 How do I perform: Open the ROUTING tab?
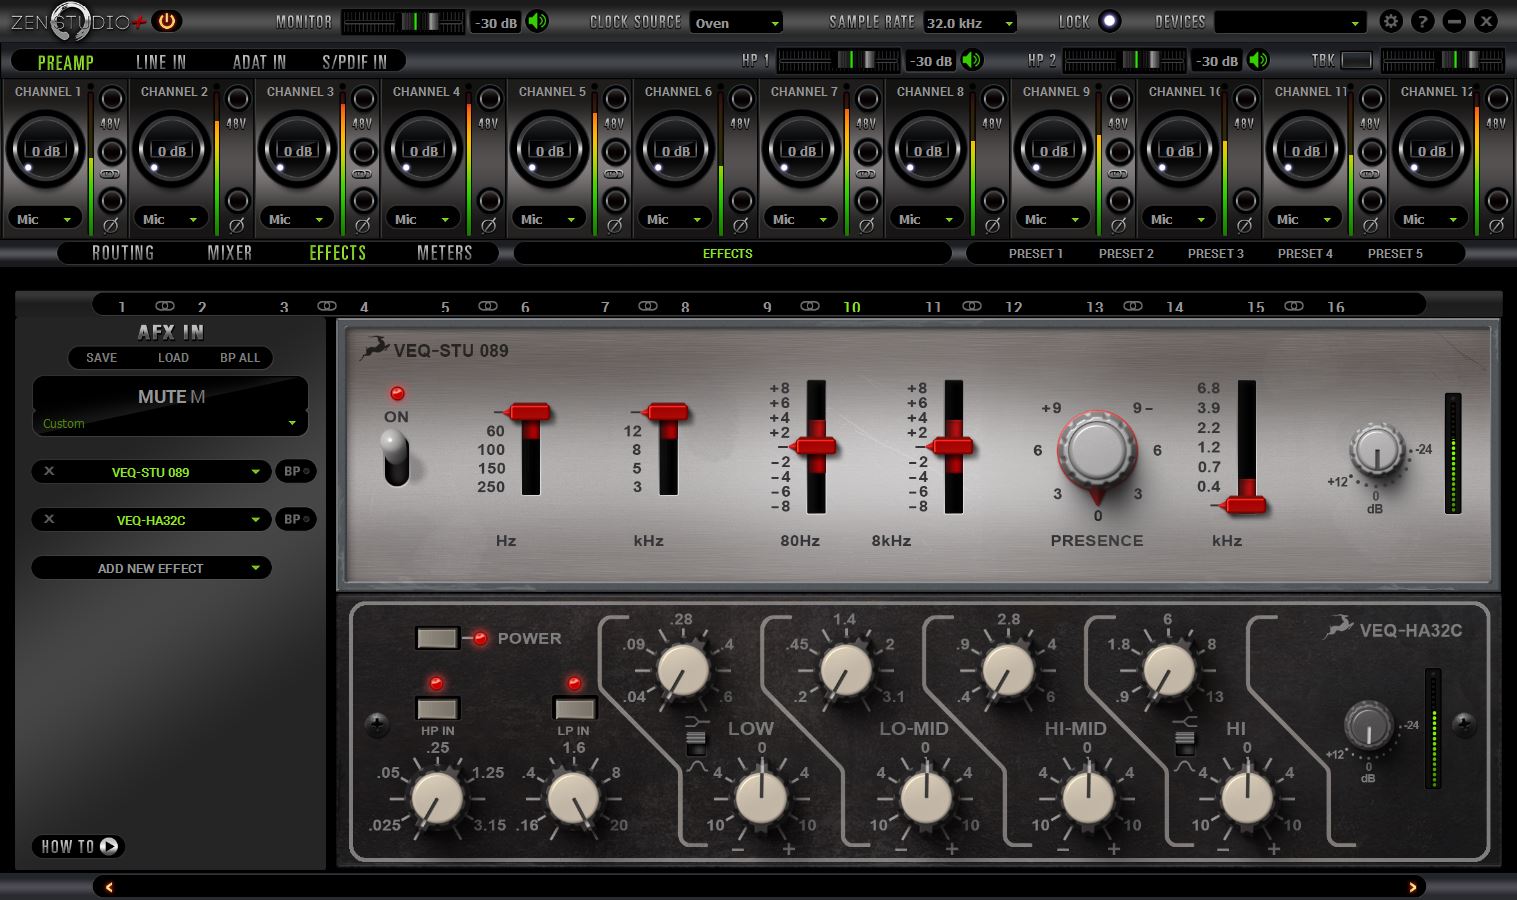[123, 253]
